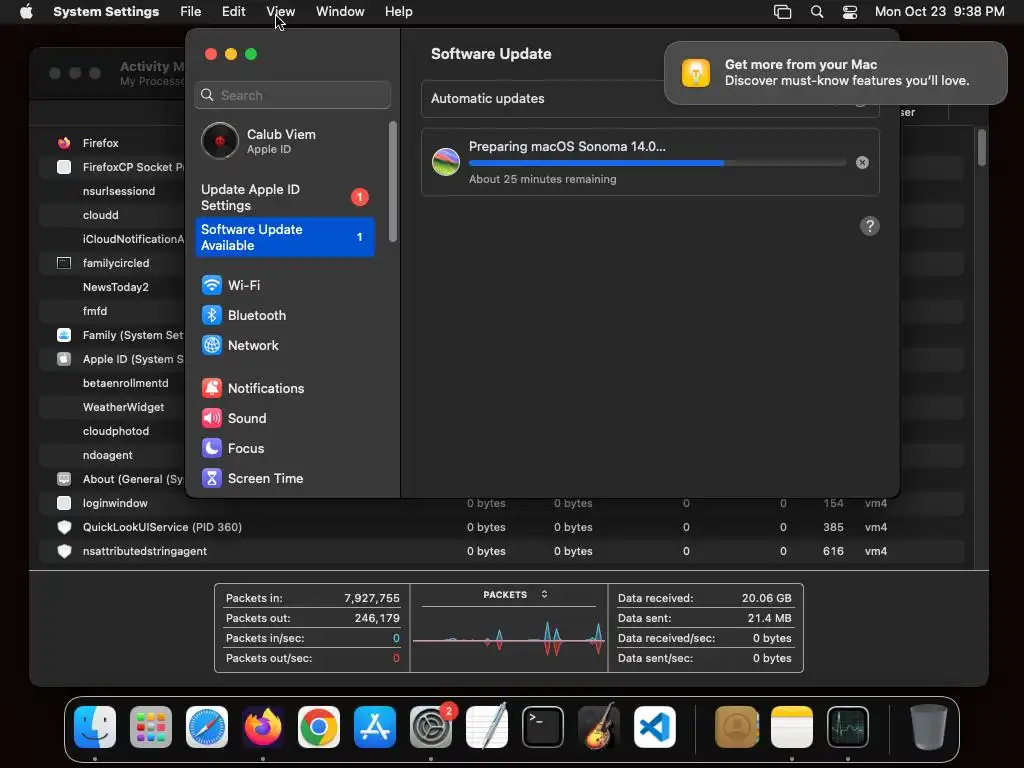Screen dimensions: 1024x768
Task: Open GarageBand from the Dock
Action: pyautogui.click(x=599, y=727)
